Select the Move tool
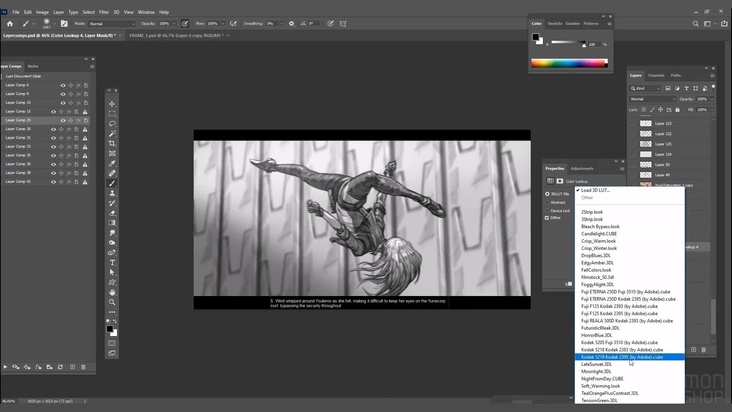This screenshot has height=412, width=732. coord(112,103)
